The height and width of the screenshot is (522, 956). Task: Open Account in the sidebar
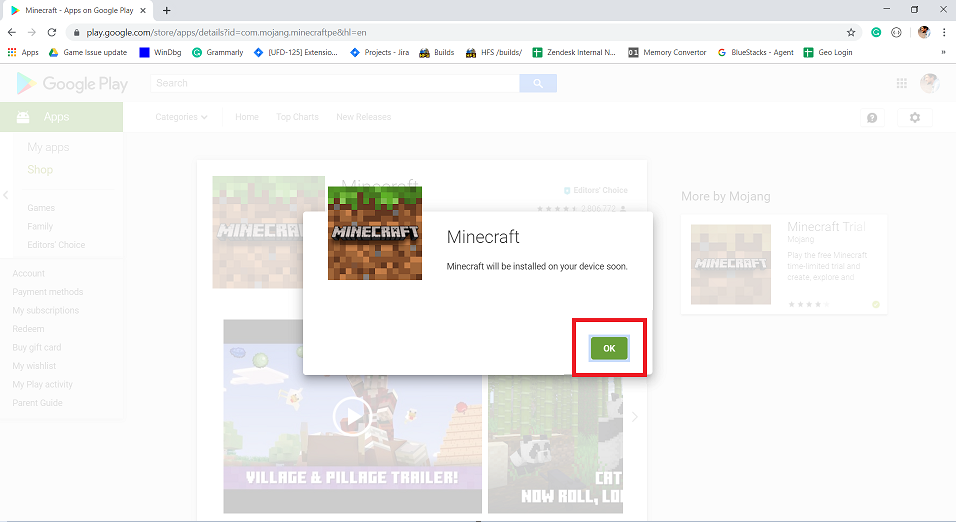pos(29,273)
